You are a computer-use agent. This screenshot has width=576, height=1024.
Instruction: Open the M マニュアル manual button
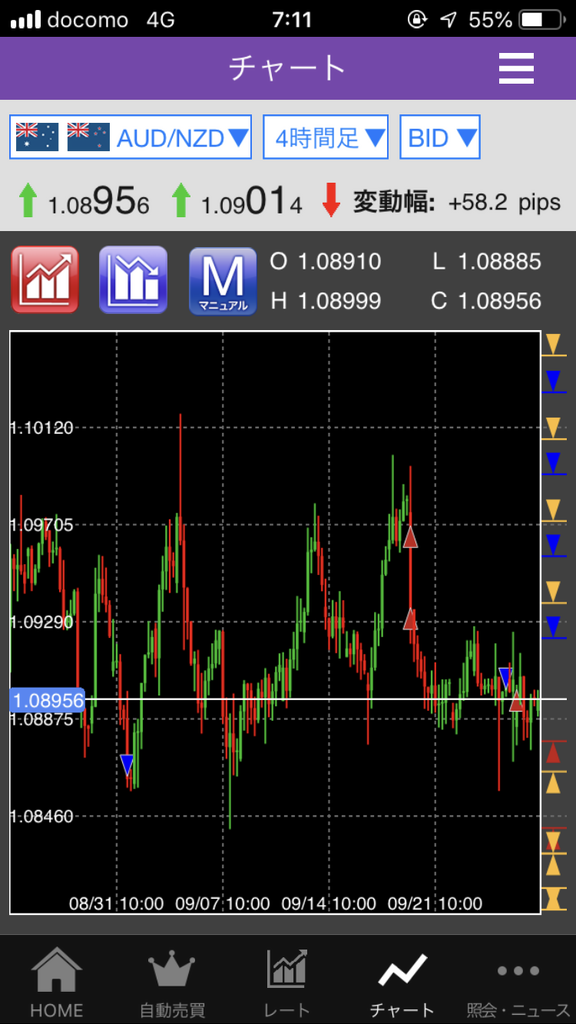click(x=223, y=281)
